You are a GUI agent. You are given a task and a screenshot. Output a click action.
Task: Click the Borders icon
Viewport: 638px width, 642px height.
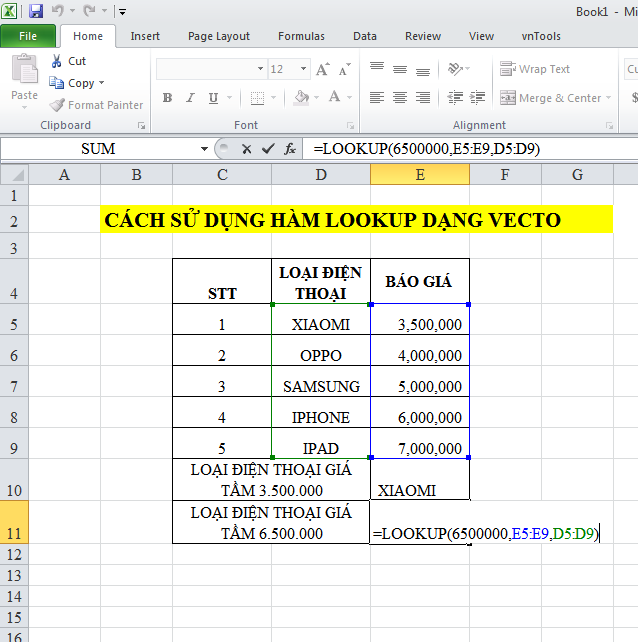[257, 98]
